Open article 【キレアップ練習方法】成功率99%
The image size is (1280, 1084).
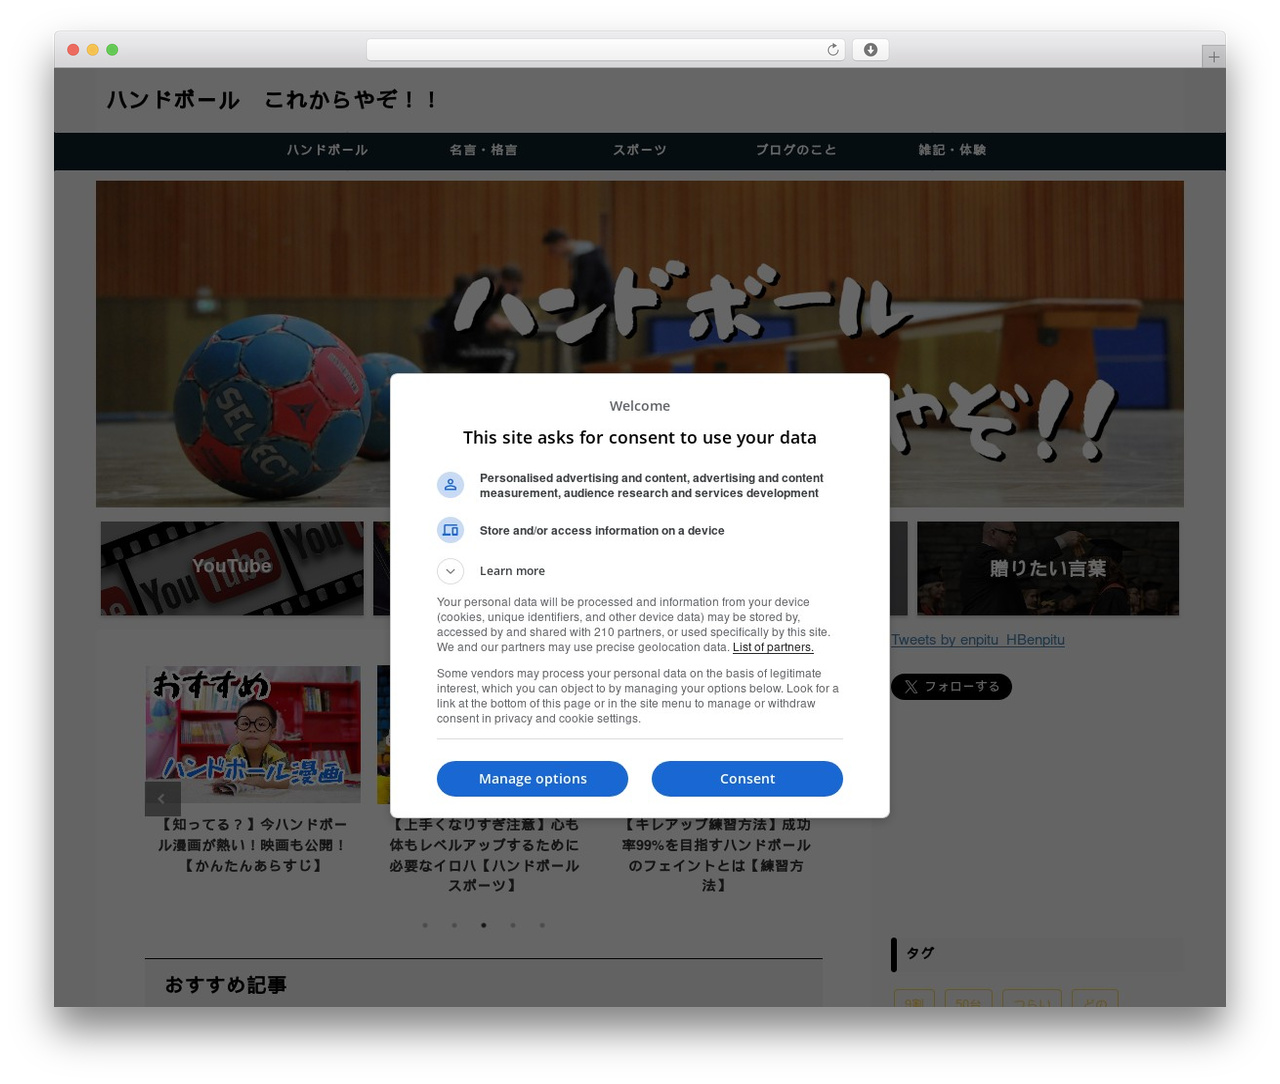pos(716,855)
